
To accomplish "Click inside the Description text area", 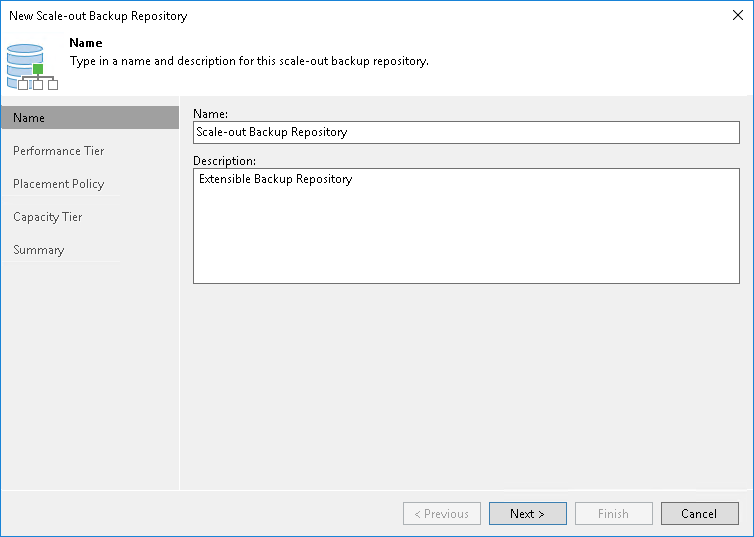I will (x=466, y=226).
